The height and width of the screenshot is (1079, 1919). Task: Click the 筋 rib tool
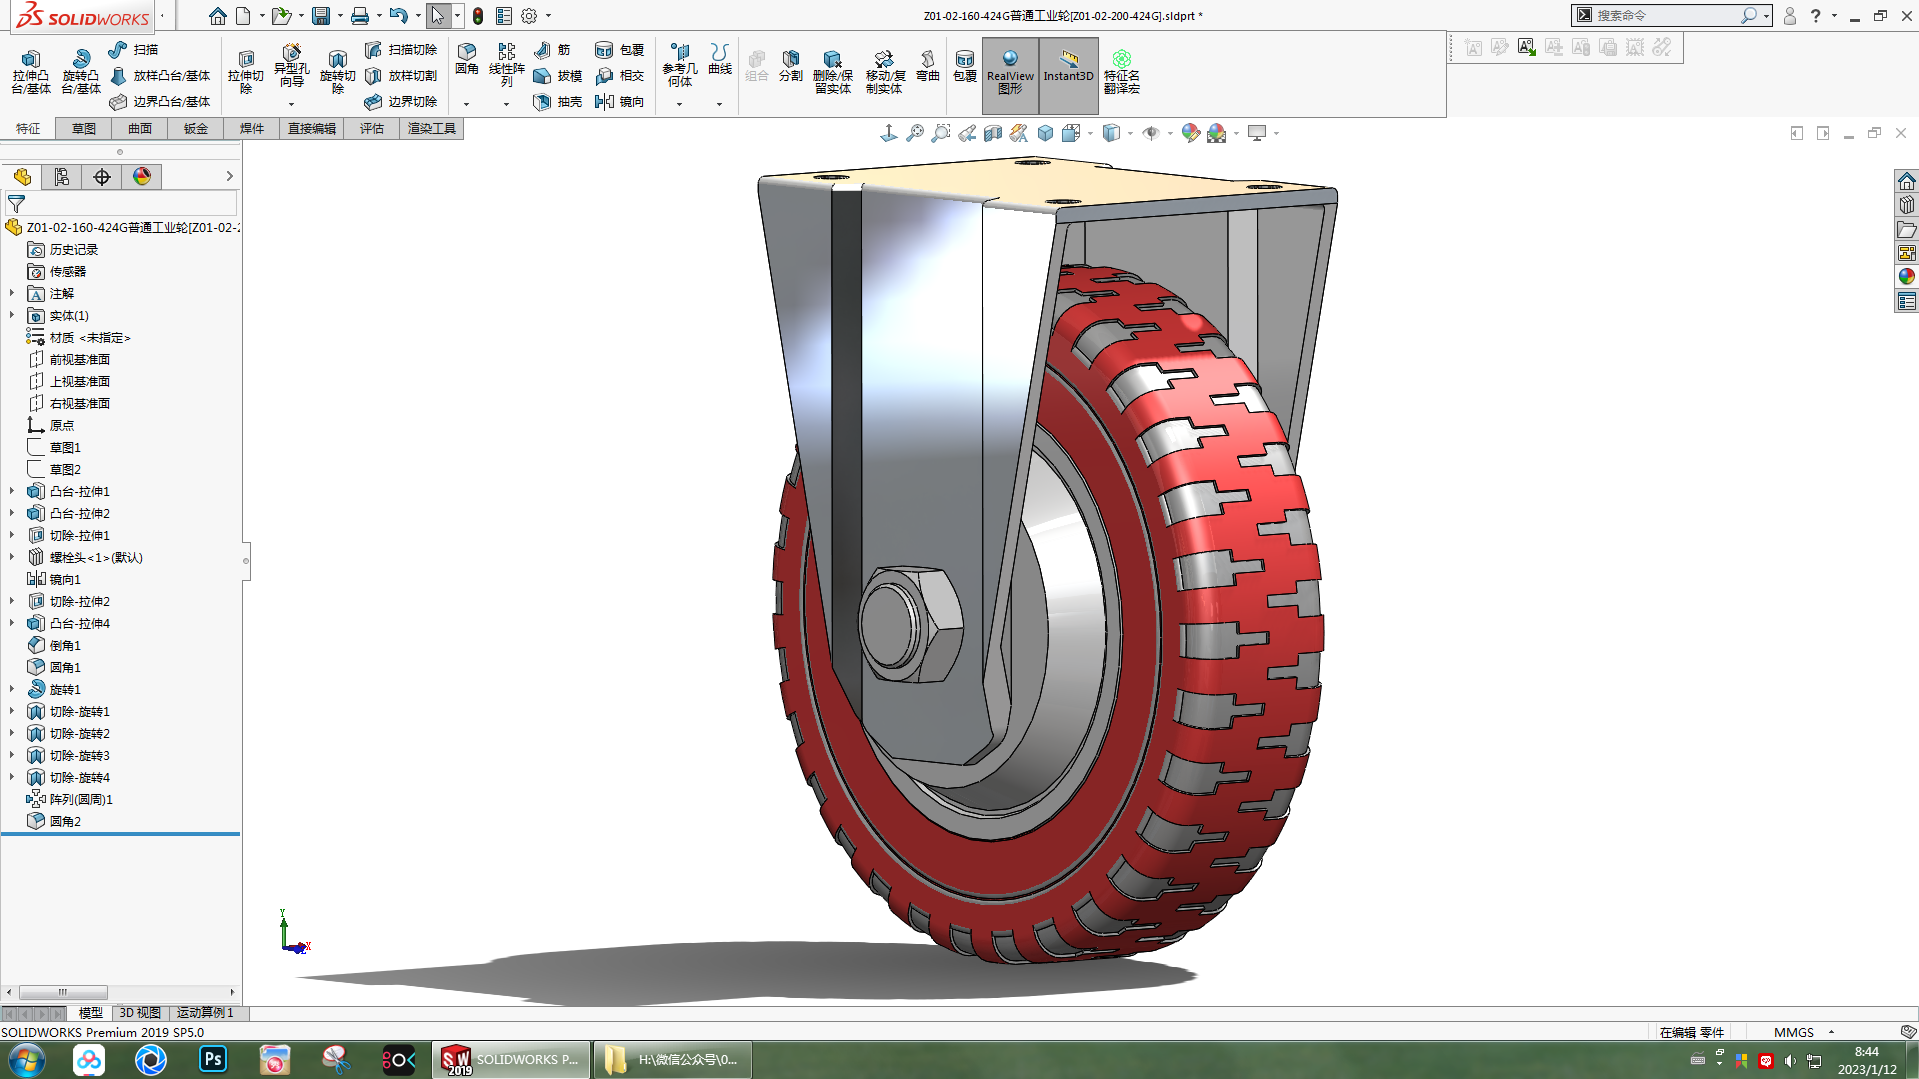tap(553, 49)
